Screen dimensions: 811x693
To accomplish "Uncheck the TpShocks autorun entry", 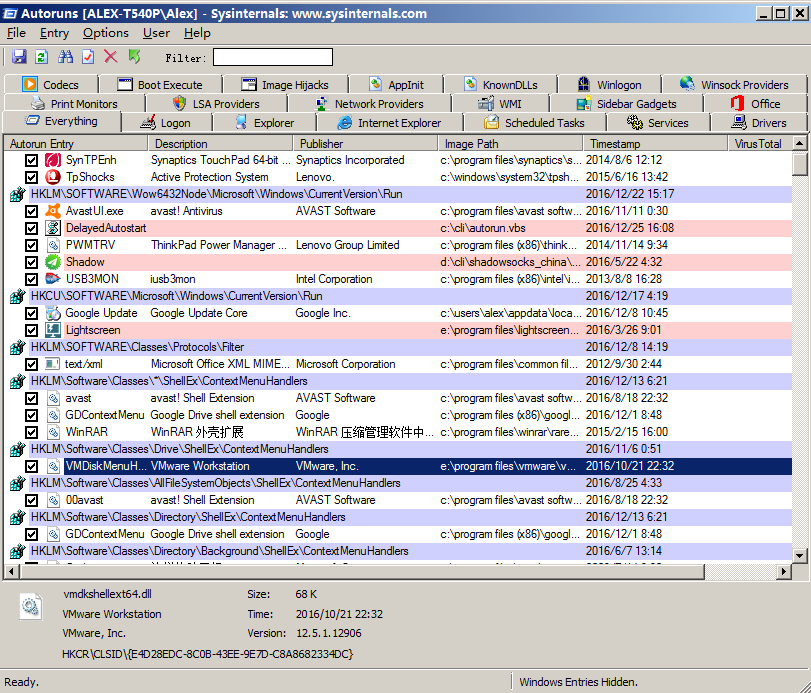I will pos(32,177).
